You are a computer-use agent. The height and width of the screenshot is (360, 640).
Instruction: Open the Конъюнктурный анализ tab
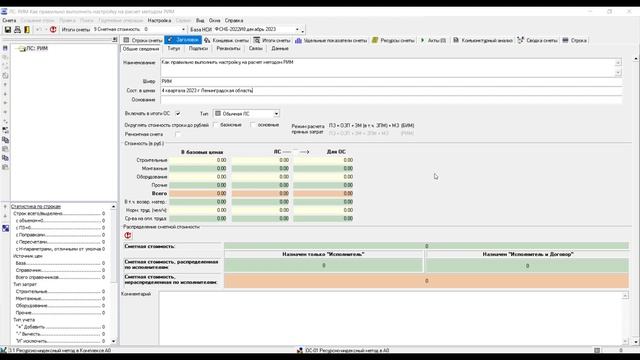[483, 40]
